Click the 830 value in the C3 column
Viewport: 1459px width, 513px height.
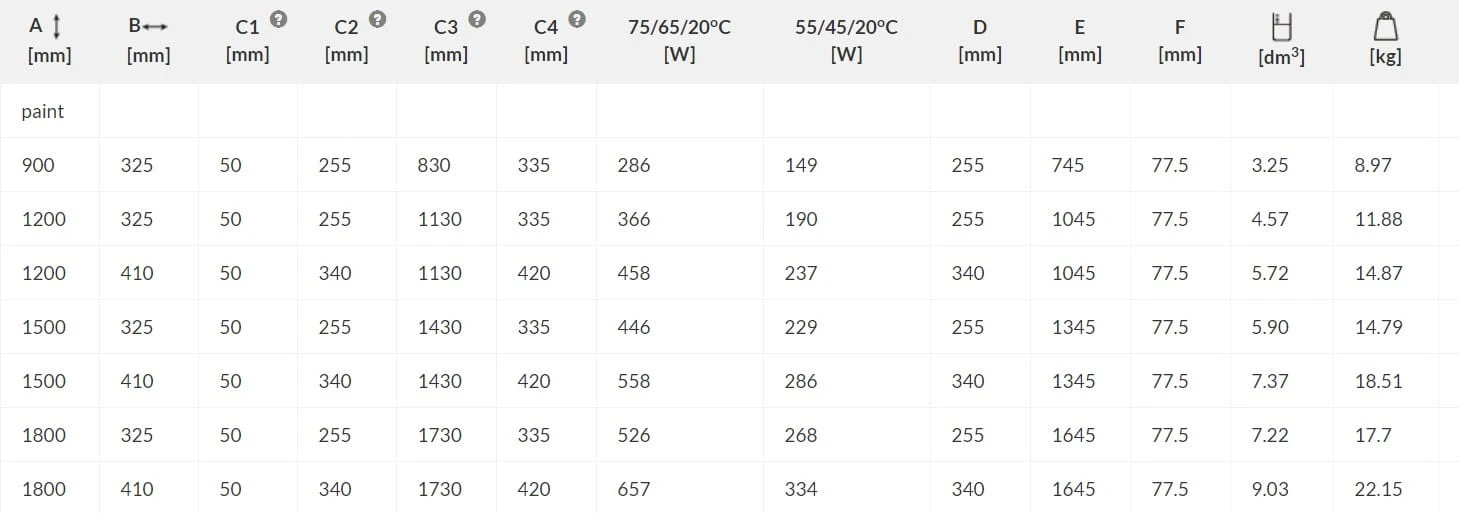click(x=434, y=166)
